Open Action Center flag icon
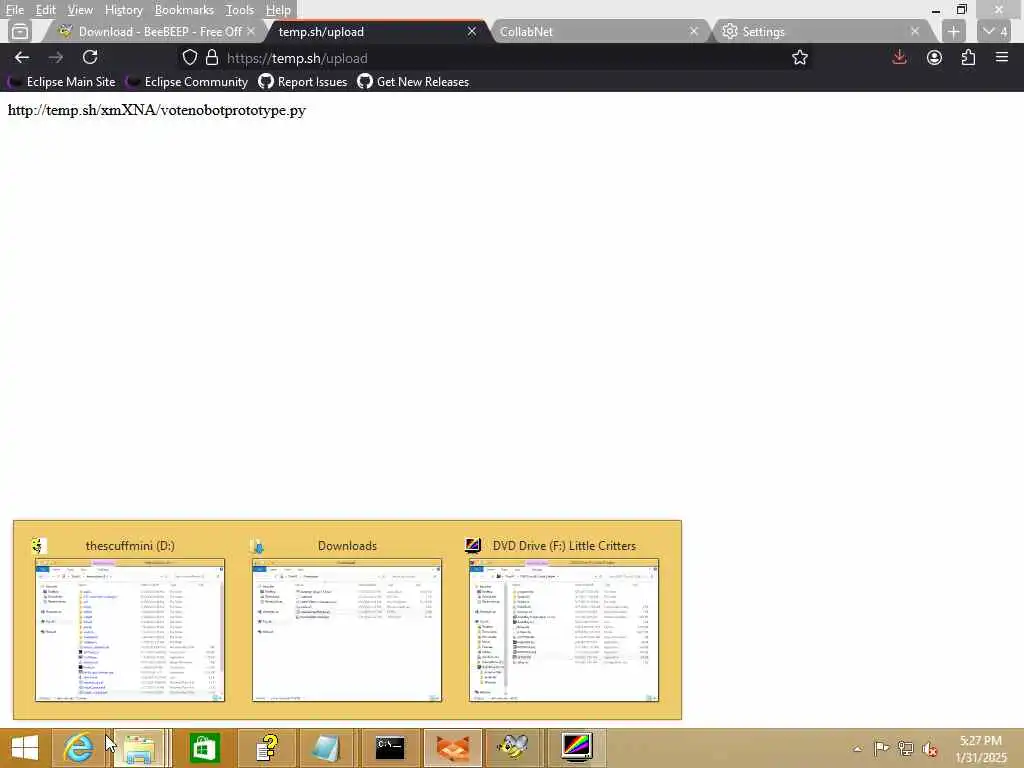This screenshot has width=1024, height=768. click(881, 748)
